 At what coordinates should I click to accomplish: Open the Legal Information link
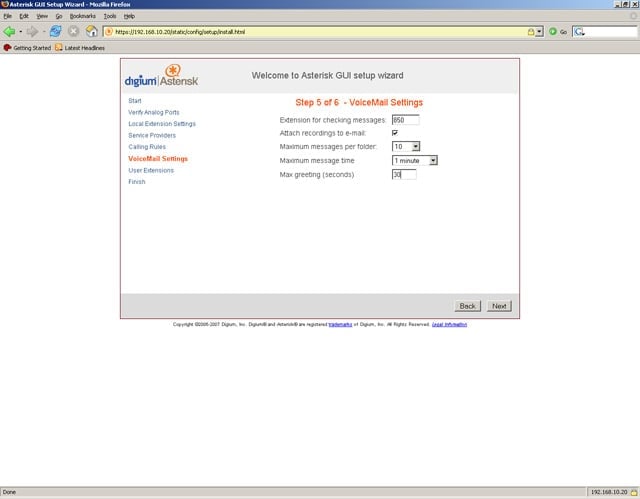[x=449, y=324]
